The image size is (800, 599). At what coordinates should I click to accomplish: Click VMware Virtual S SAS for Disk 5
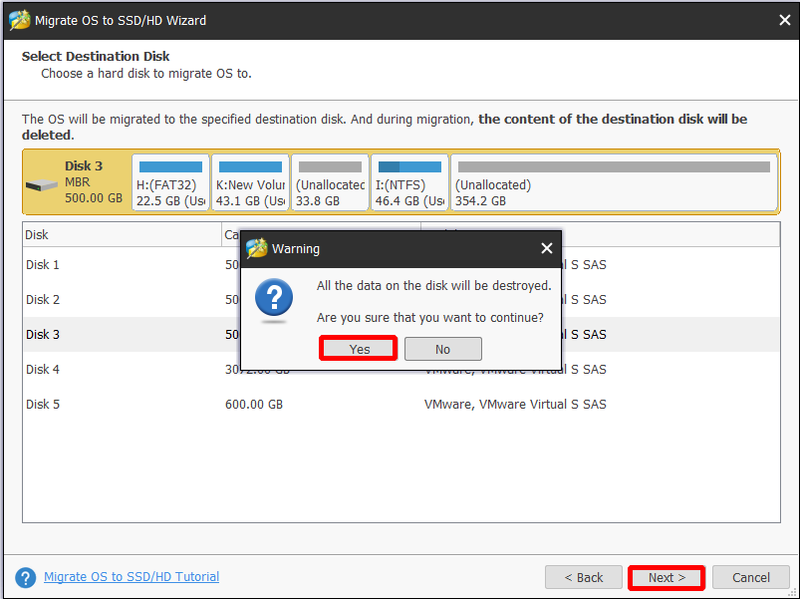coord(515,405)
